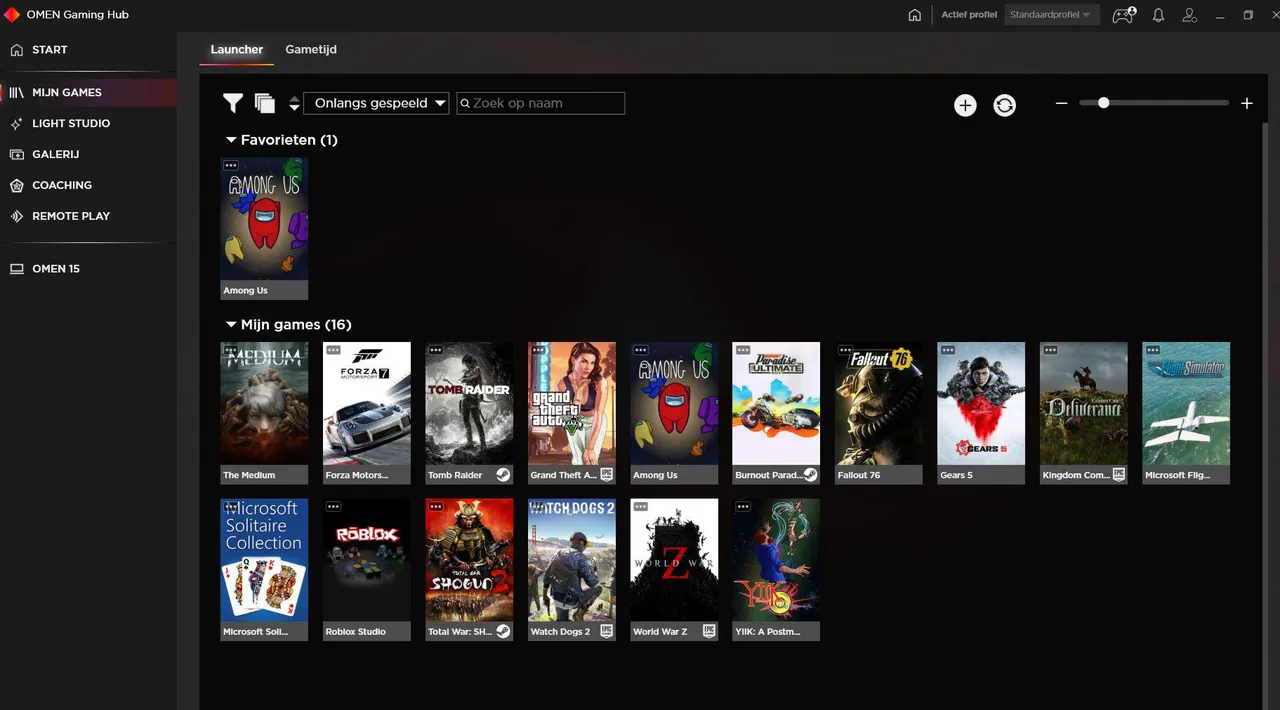1280x710 pixels.
Task: Open the three-dot menu on Favorieten's Among Us
Action: (x=231, y=165)
